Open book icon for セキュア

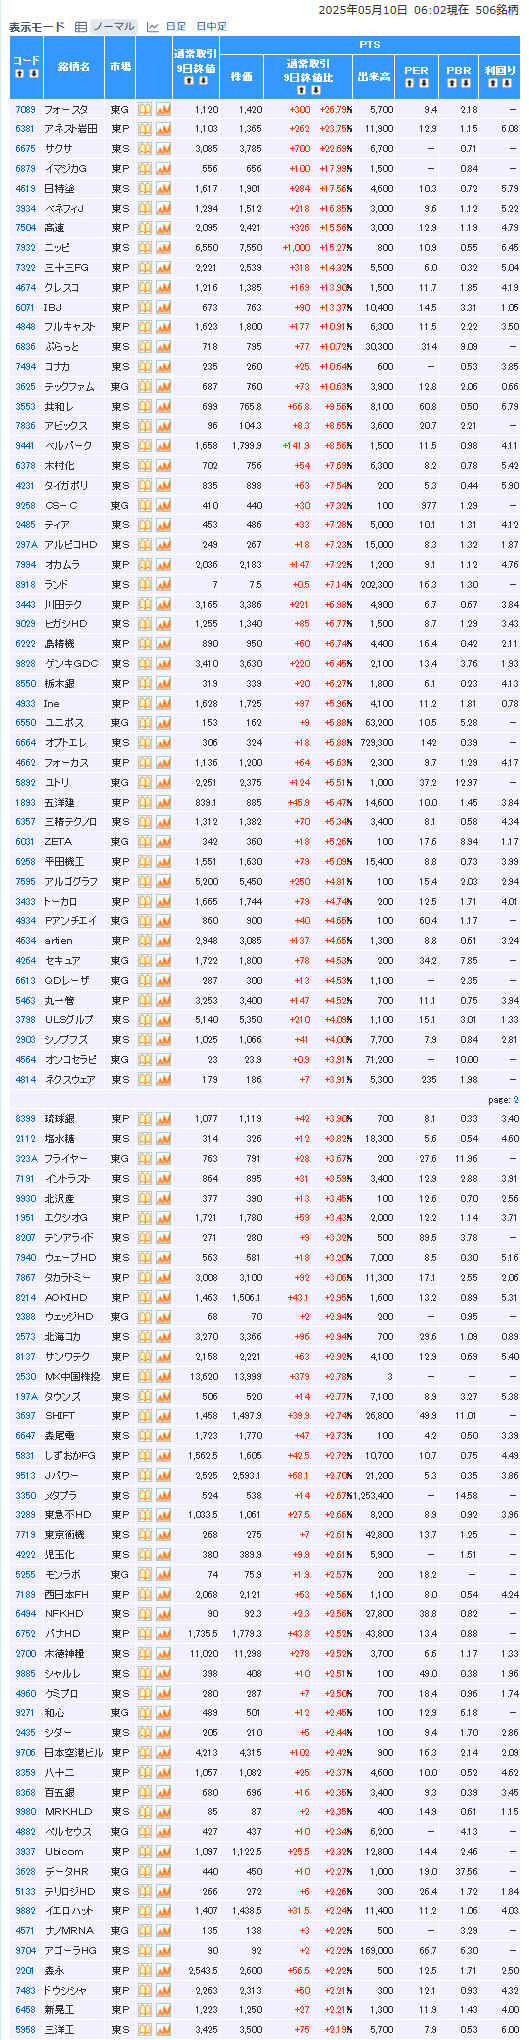145,960
